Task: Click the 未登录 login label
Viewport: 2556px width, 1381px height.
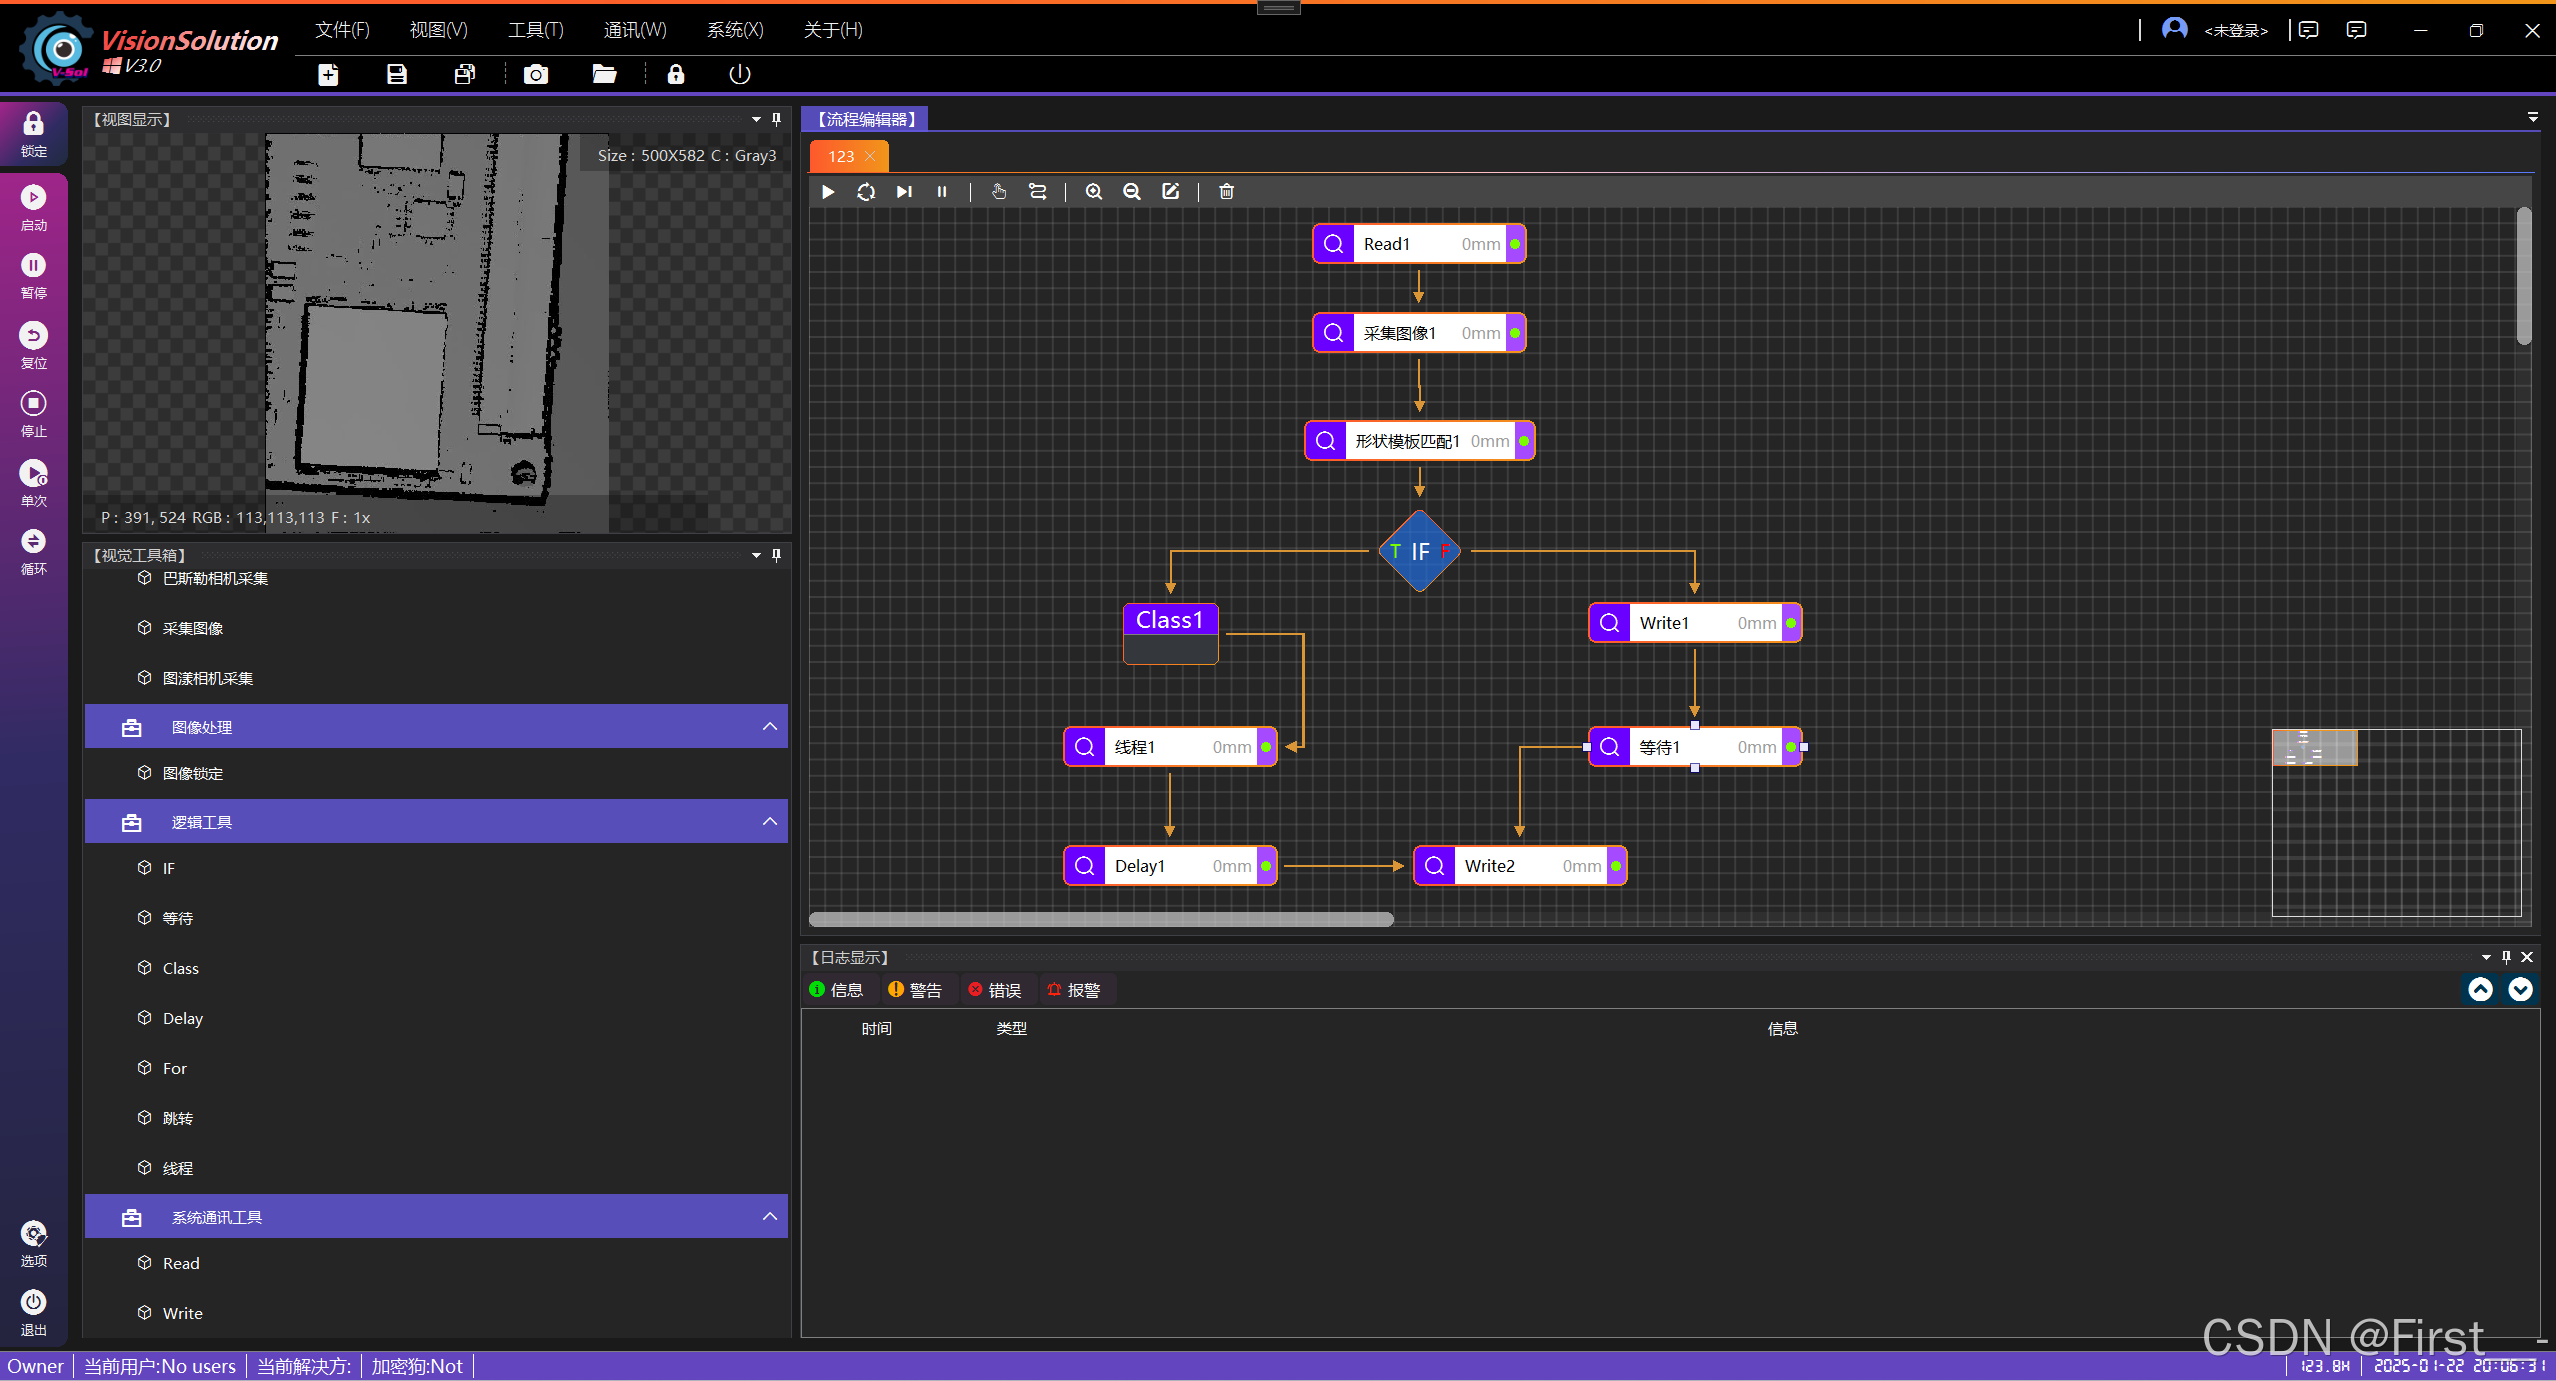Action: pos(2235,31)
